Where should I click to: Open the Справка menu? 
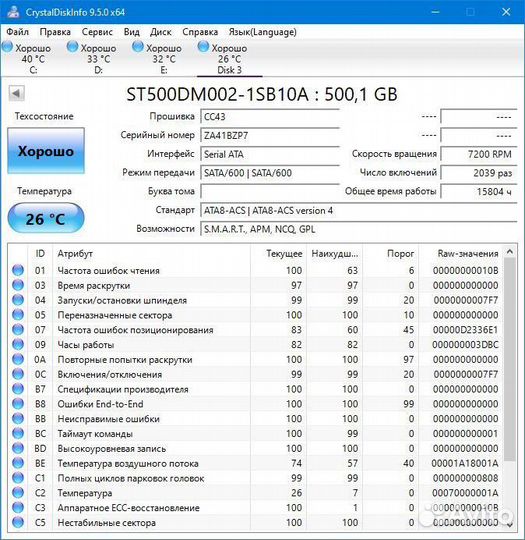(x=200, y=32)
